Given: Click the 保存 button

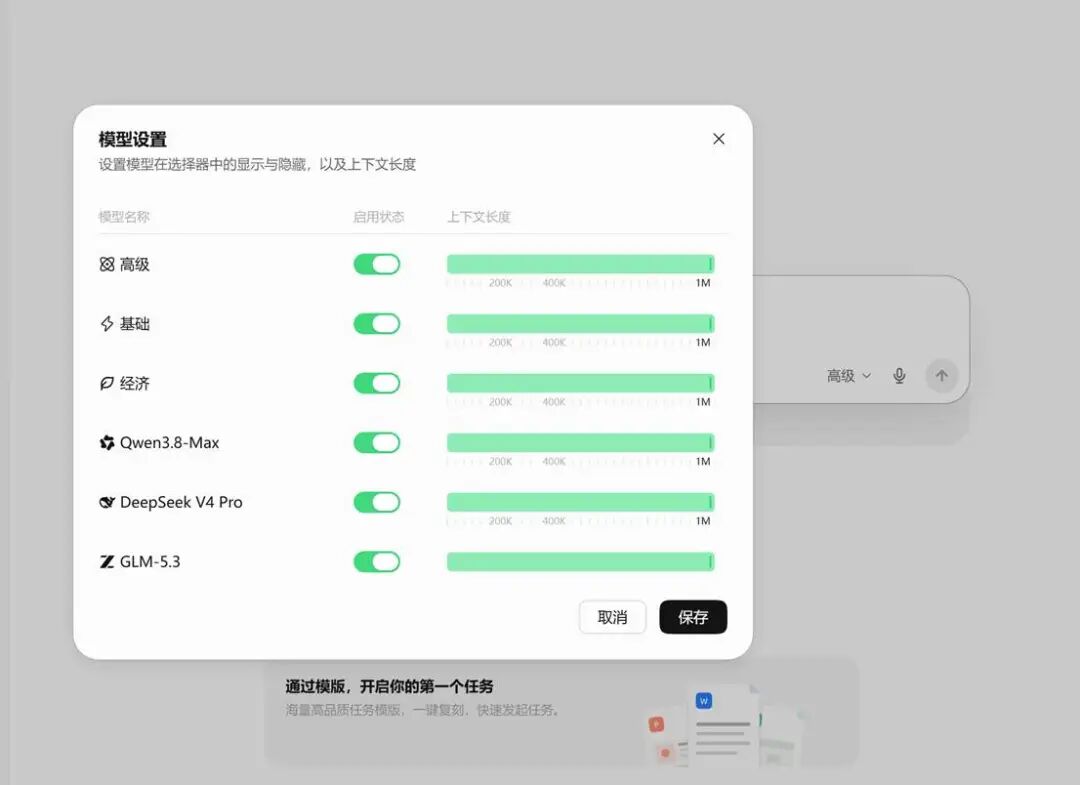Looking at the screenshot, I should (x=693, y=617).
